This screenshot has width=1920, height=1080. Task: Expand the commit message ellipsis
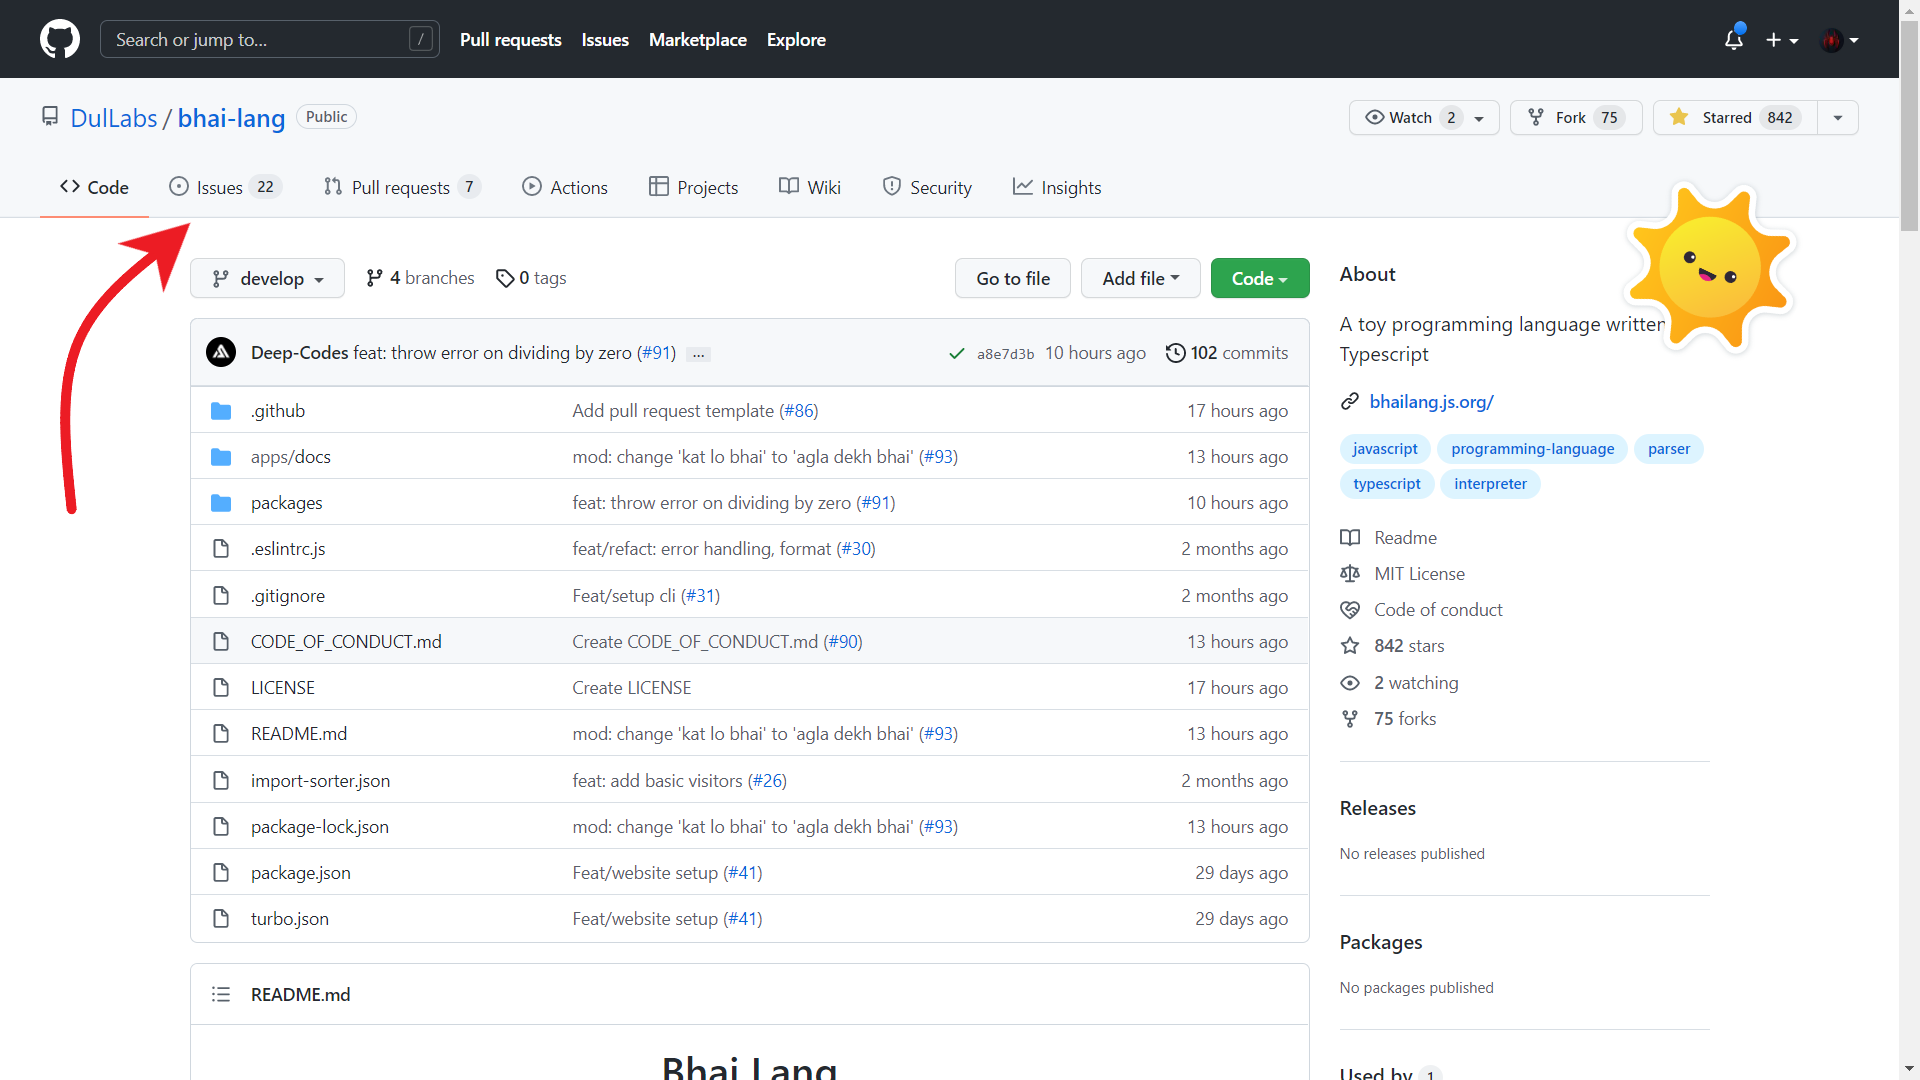pyautogui.click(x=699, y=354)
